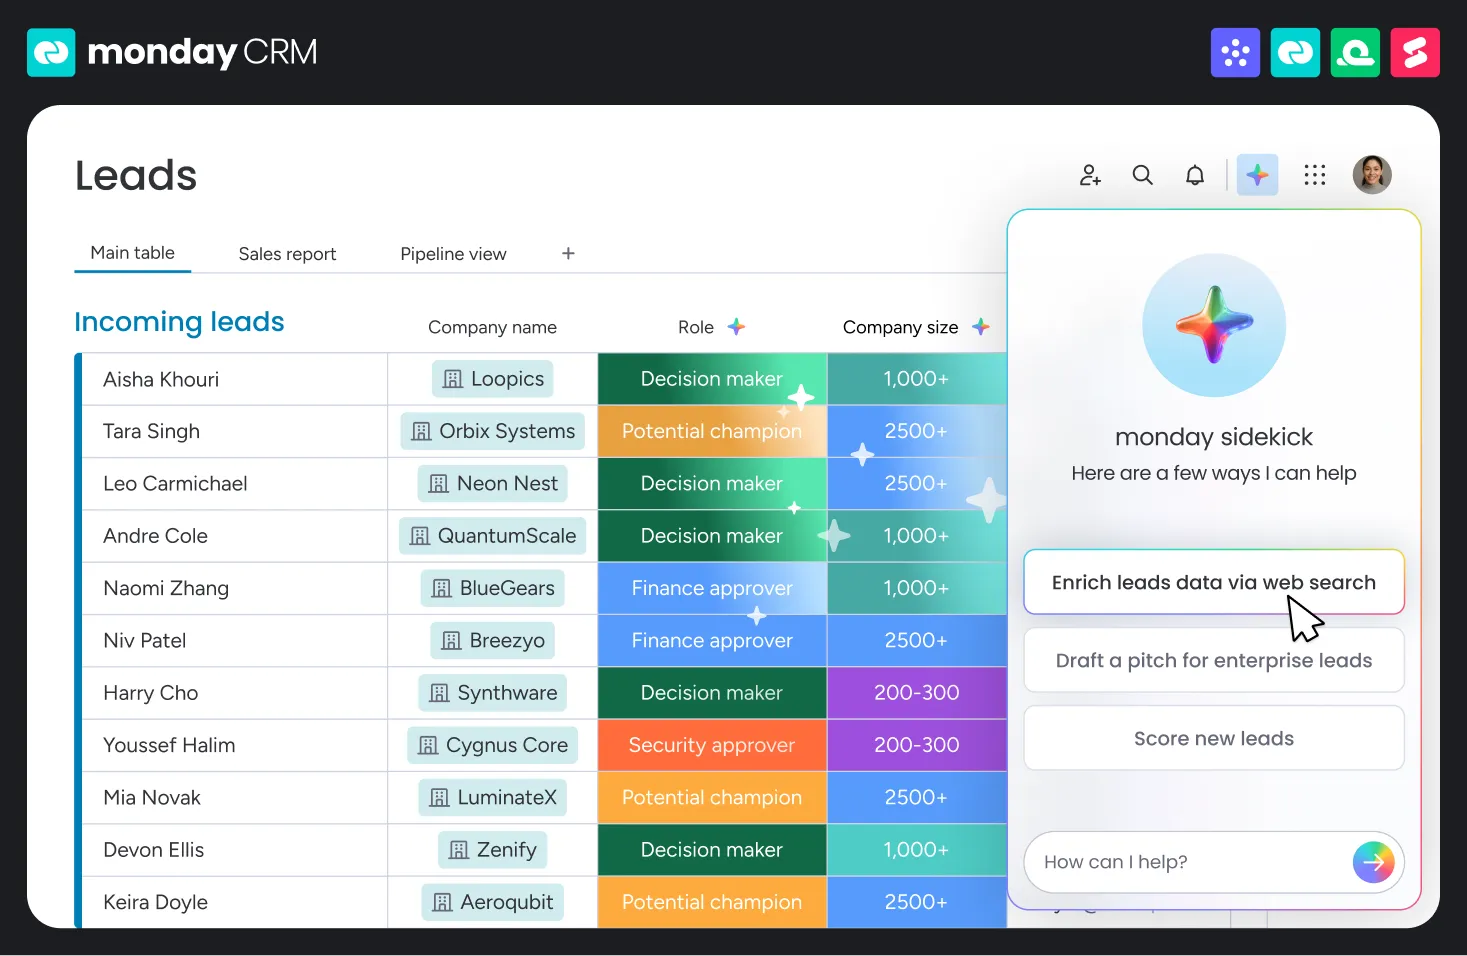Select the Keira Doyle lead name

pos(155,902)
